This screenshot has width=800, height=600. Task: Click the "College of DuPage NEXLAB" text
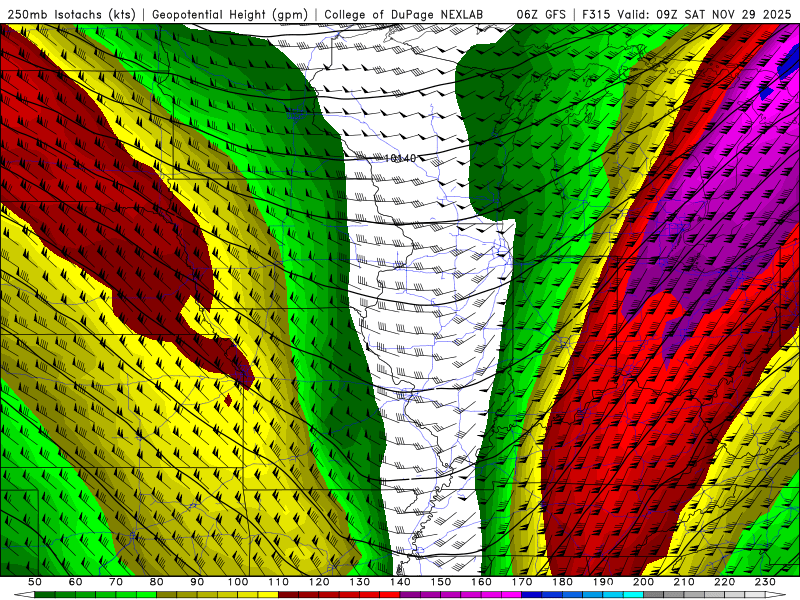pyautogui.click(x=404, y=15)
